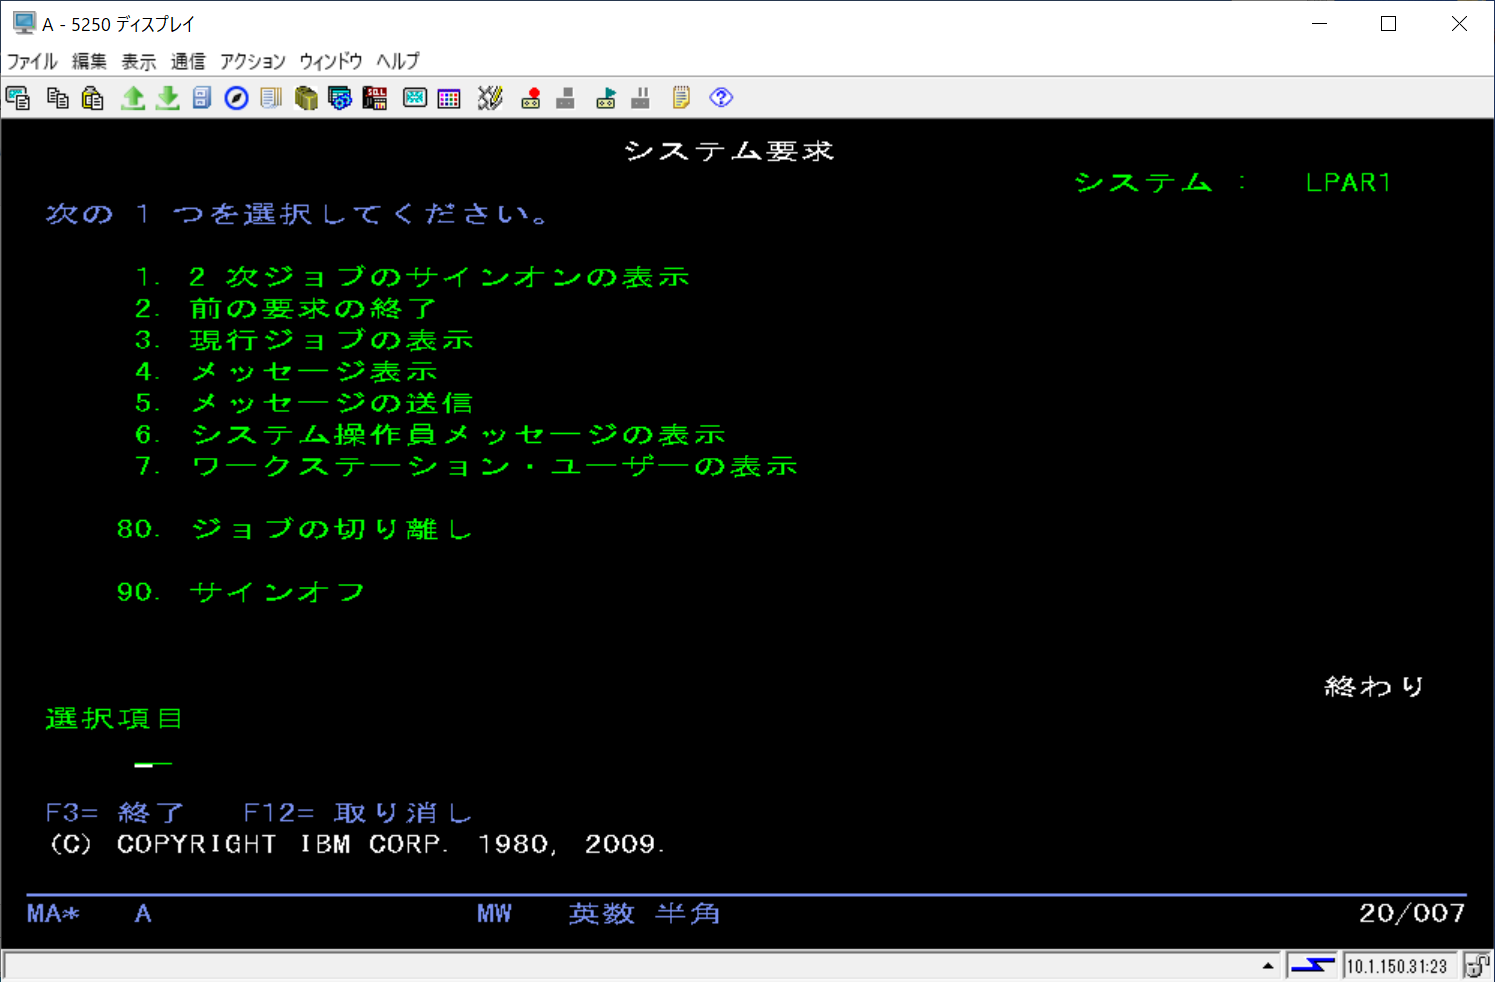Click option 3 現行ジョブの表示

pos(304,340)
